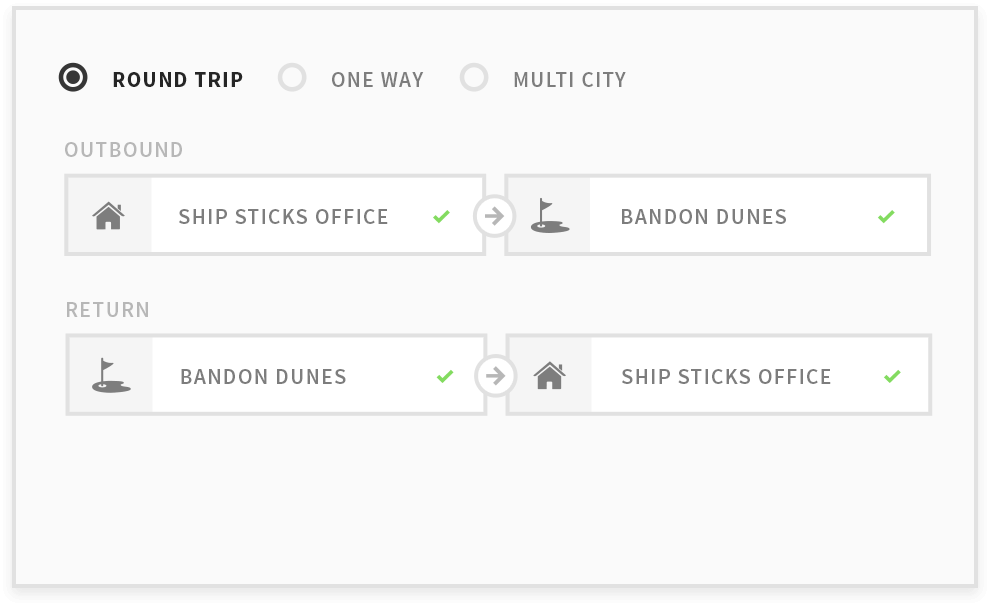Open return origin field Bandon Dunes
The height and width of the screenshot is (608, 992).
(x=276, y=375)
